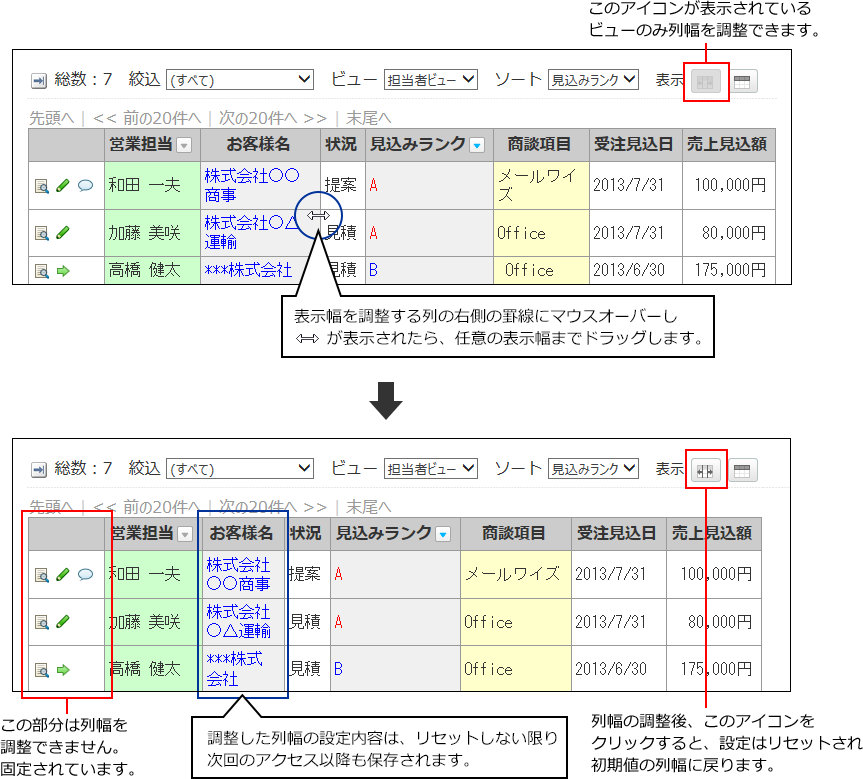
Task: Open detail icon for 和田 一夫 row, upper table
Action: (42, 186)
